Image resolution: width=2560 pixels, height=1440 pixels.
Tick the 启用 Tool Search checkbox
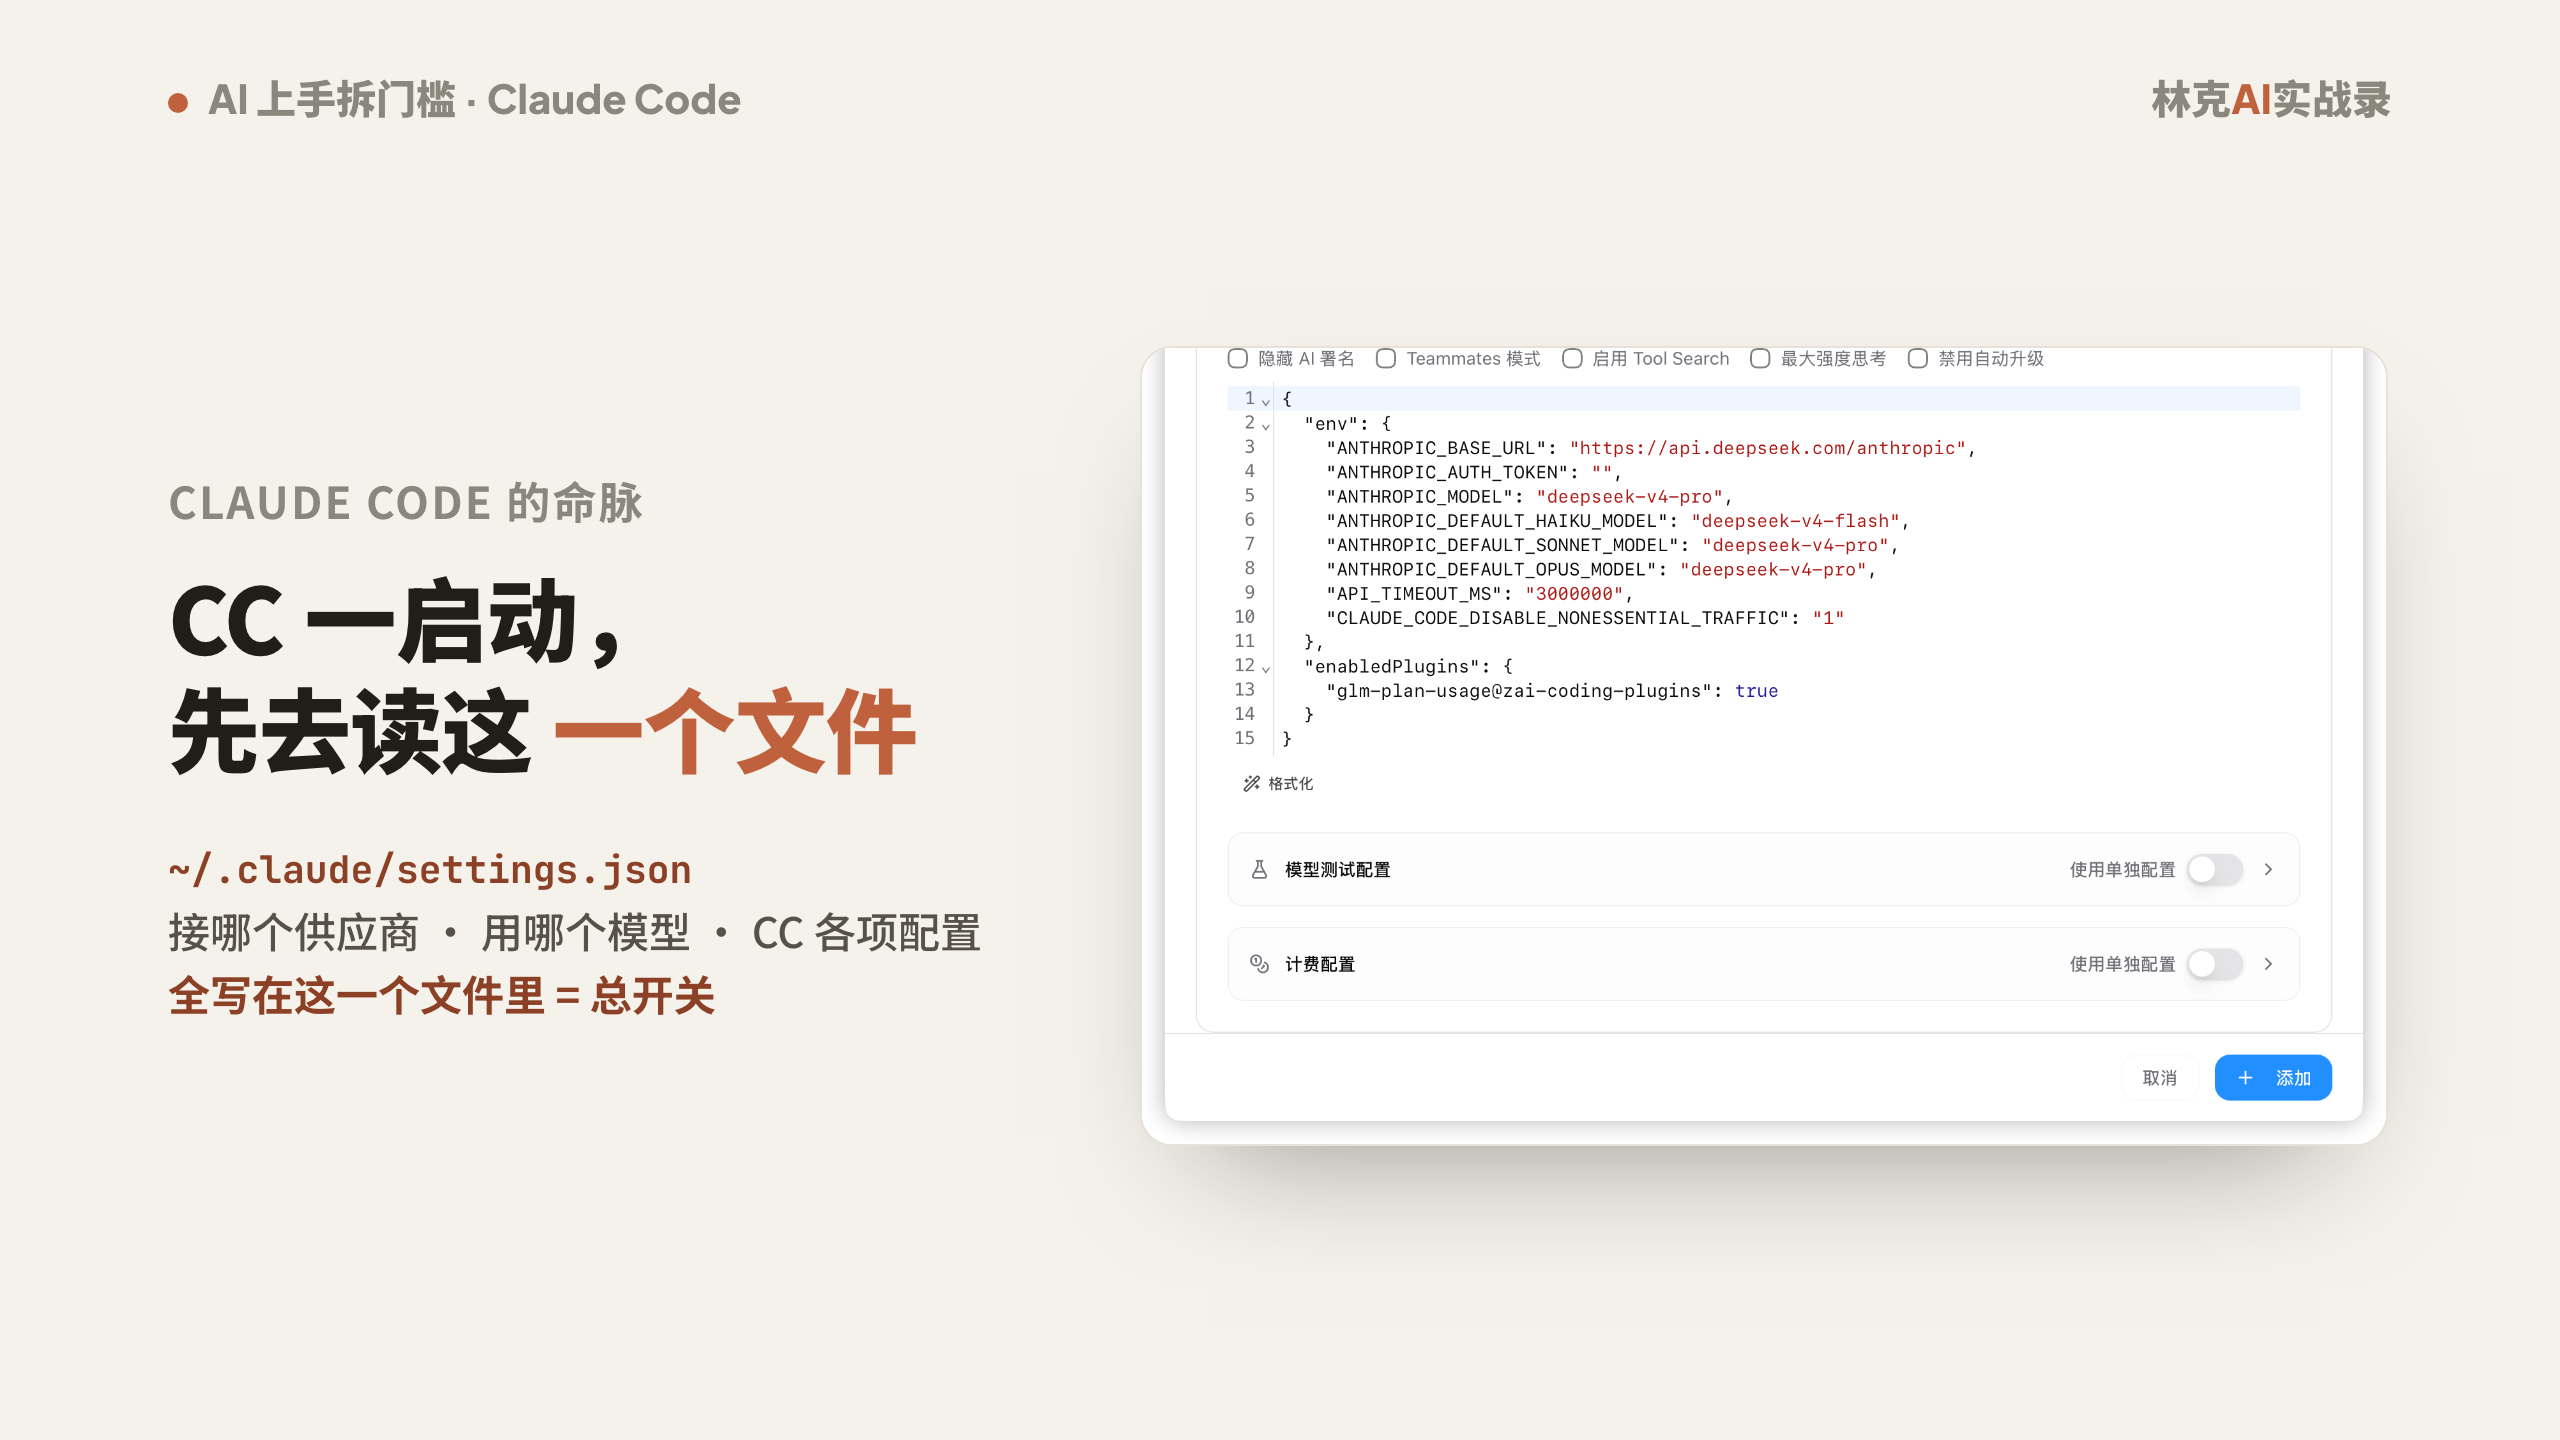click(1572, 359)
